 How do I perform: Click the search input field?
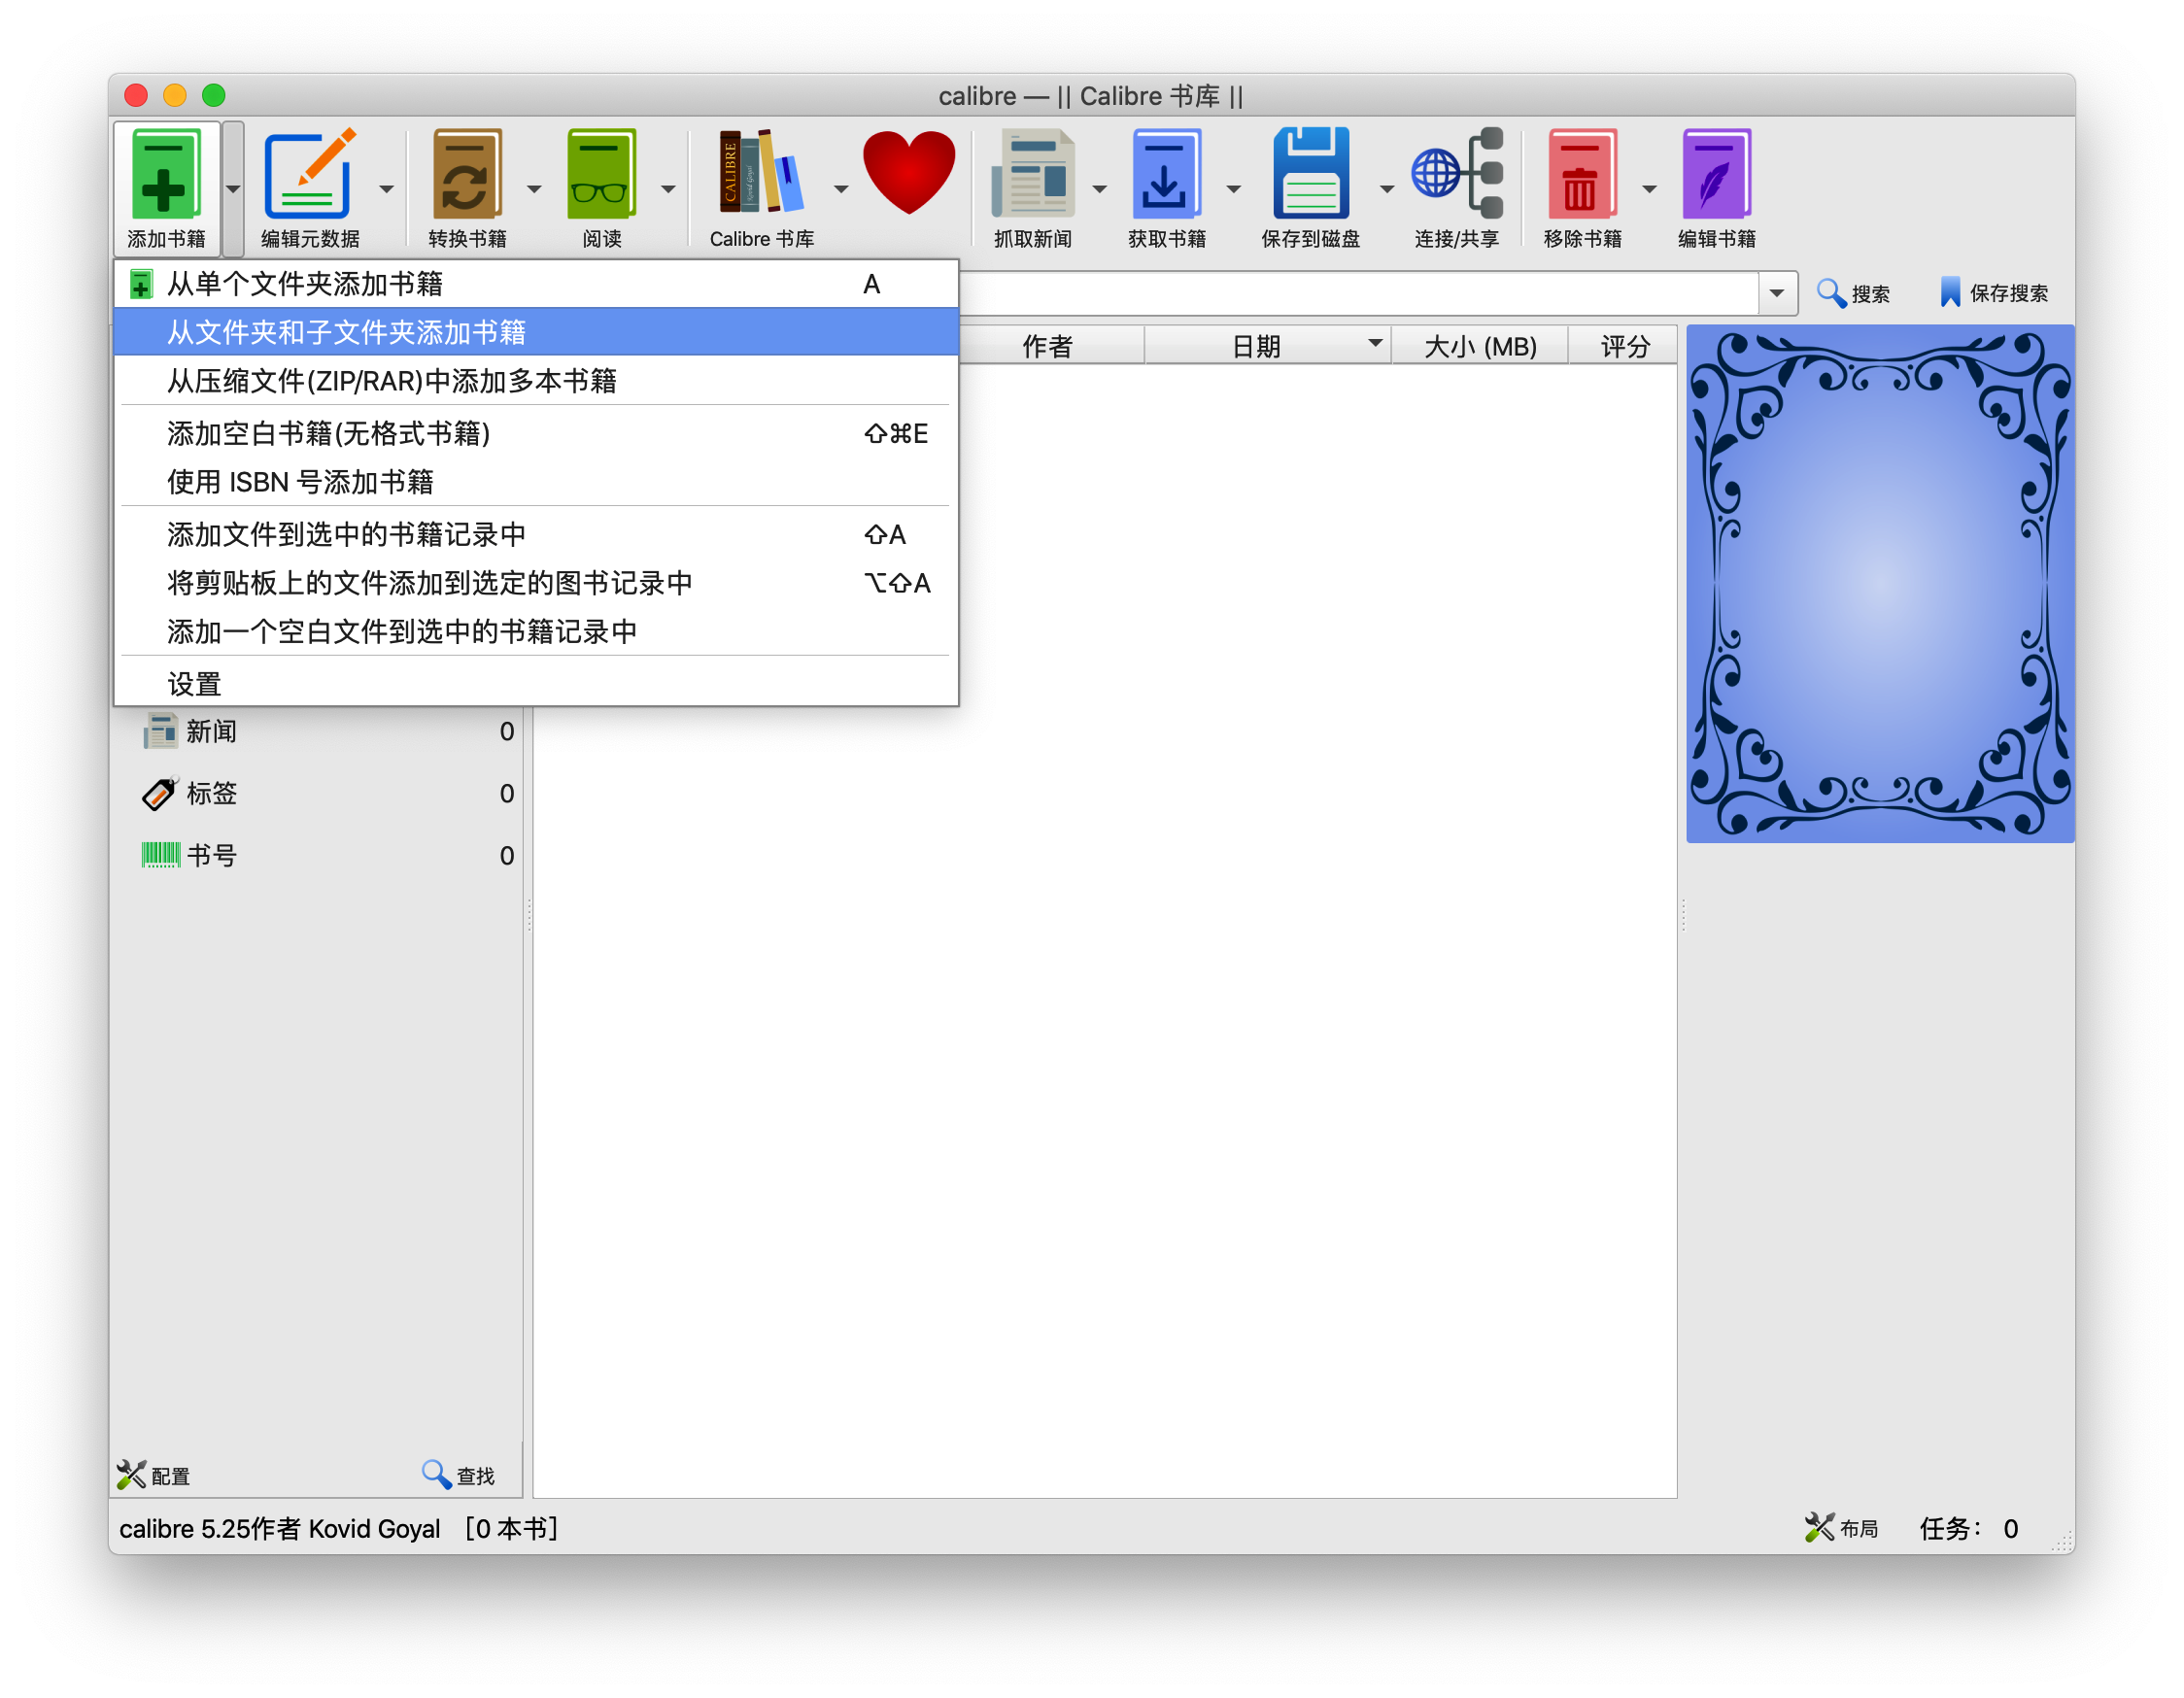tap(1358, 293)
